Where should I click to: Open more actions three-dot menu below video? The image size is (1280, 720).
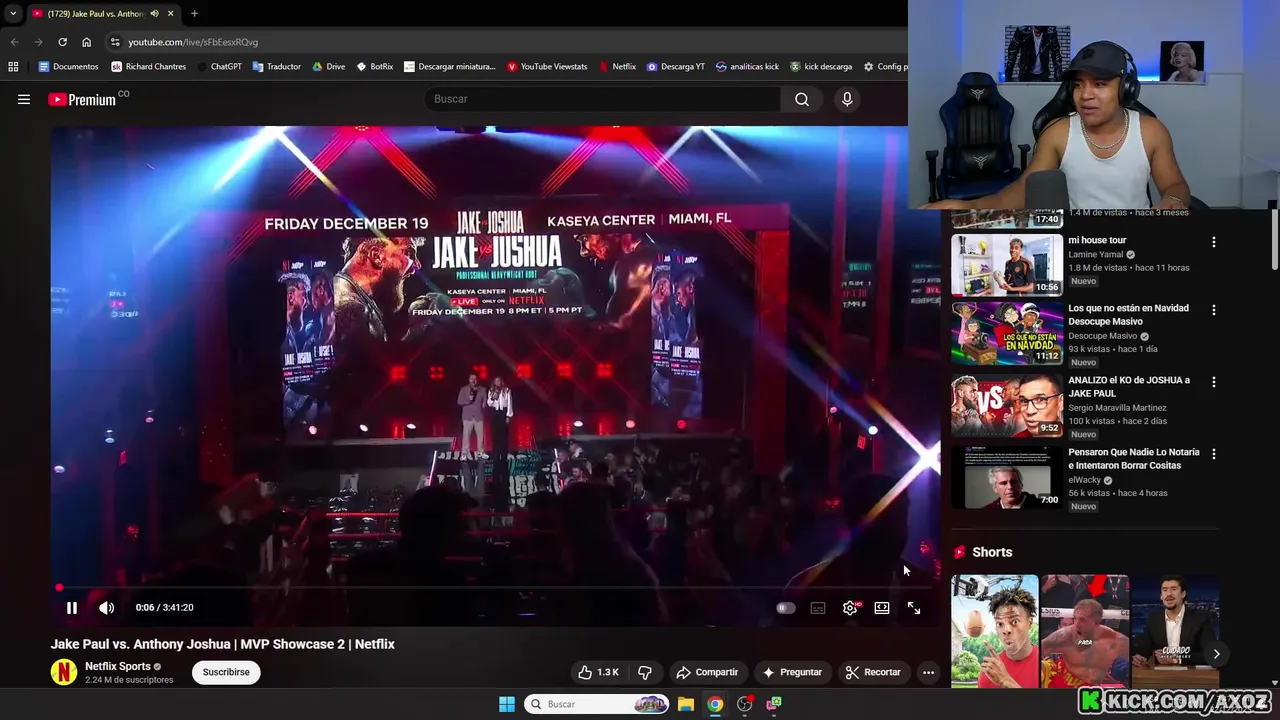coord(928,672)
